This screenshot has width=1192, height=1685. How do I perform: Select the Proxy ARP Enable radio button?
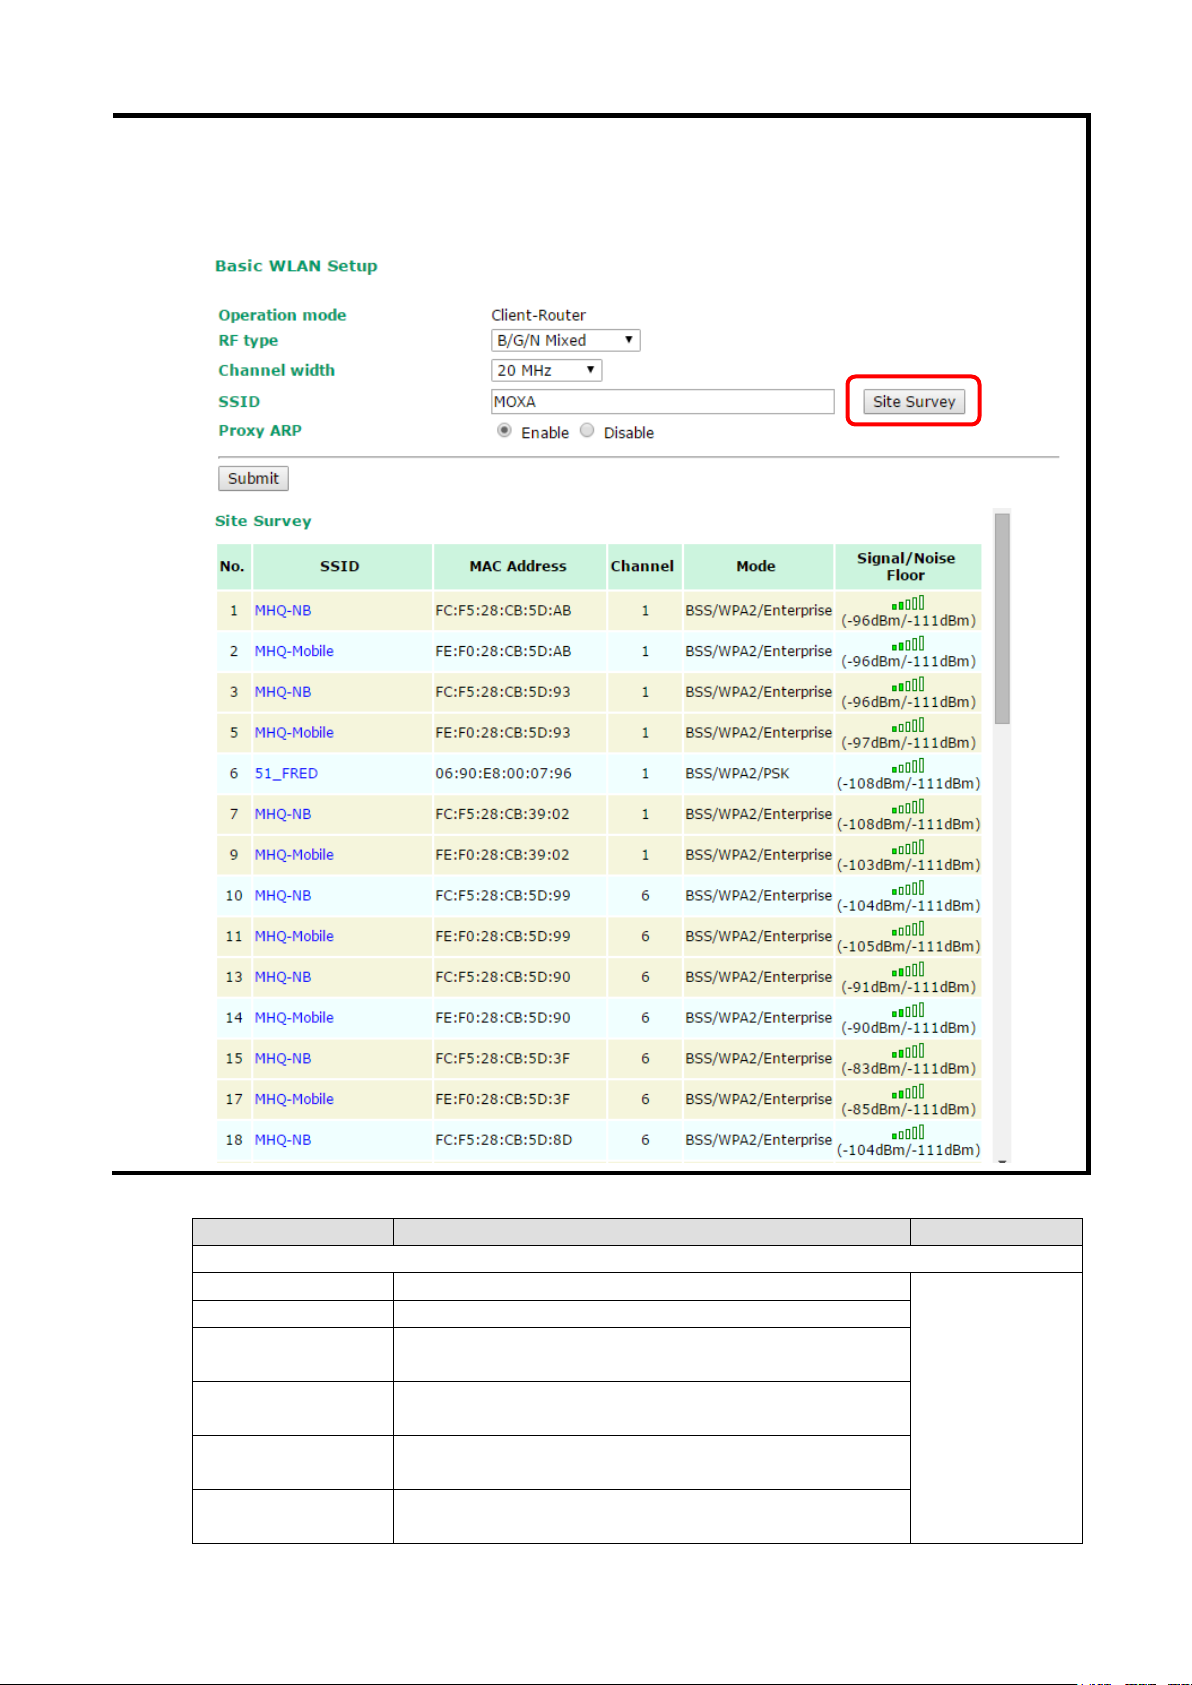click(505, 431)
